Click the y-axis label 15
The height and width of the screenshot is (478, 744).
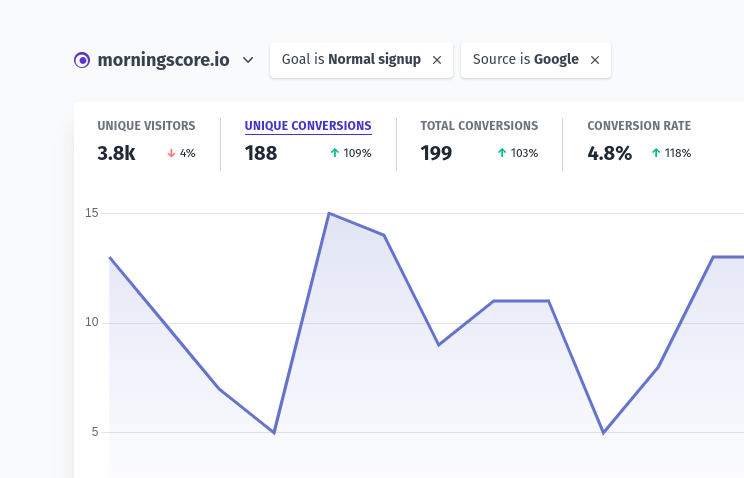pos(92,213)
